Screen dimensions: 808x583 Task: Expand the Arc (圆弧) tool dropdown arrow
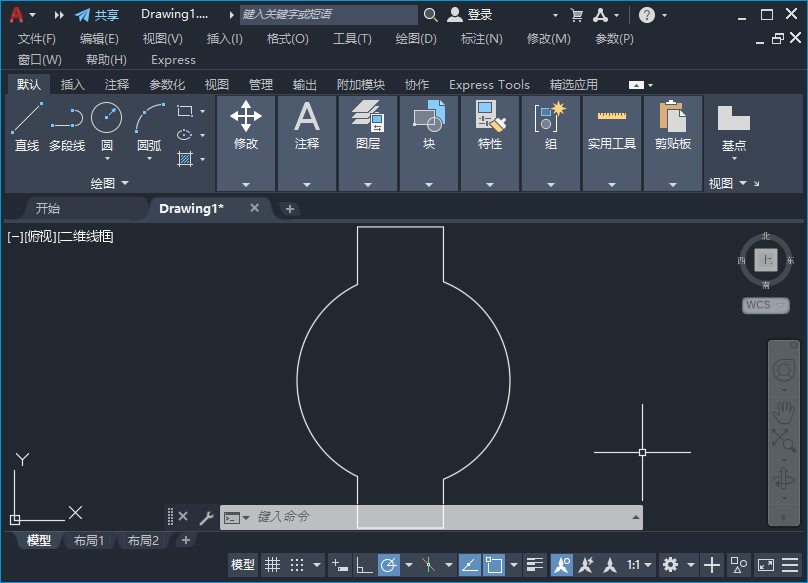[149, 159]
